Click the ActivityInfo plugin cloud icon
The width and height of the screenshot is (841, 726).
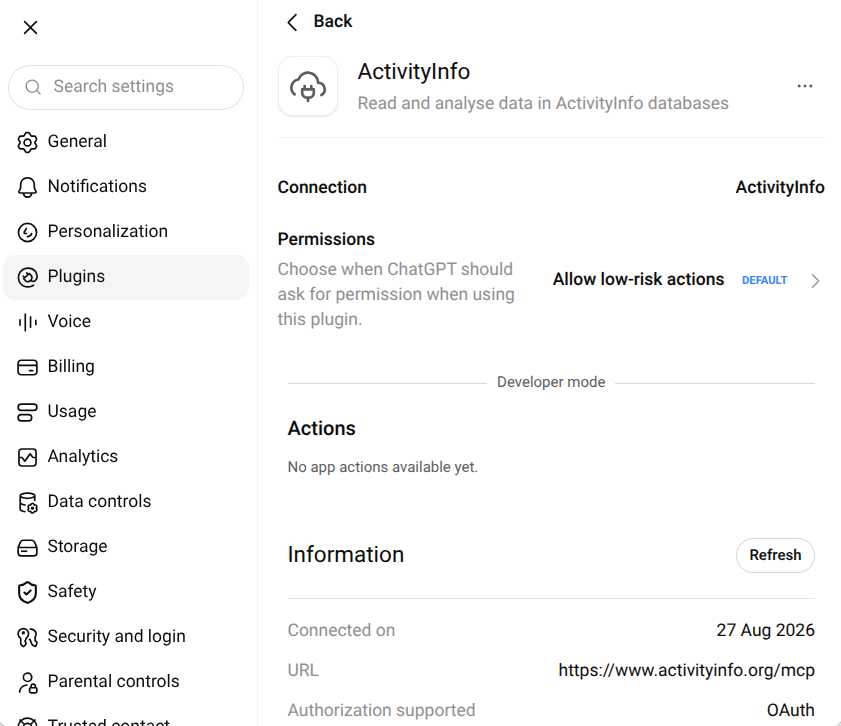pyautogui.click(x=308, y=86)
